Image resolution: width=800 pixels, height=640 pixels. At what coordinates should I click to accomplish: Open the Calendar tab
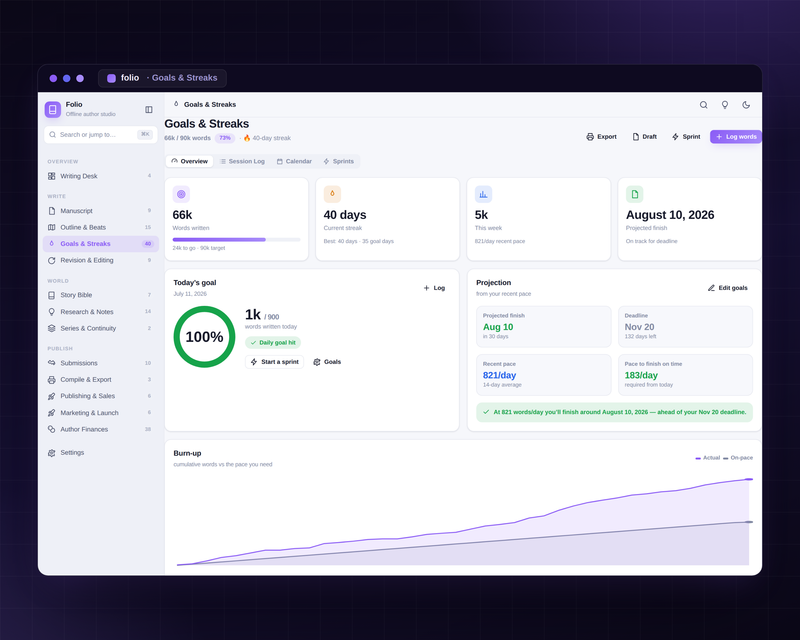click(x=294, y=161)
